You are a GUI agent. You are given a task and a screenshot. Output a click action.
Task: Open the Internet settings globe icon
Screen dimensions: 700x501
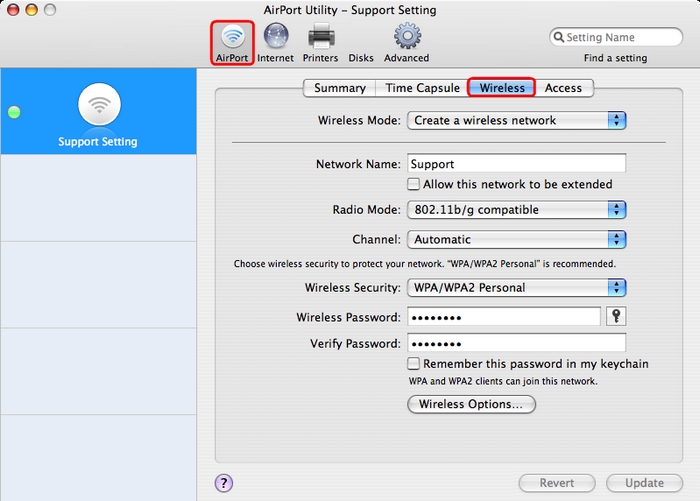275,36
